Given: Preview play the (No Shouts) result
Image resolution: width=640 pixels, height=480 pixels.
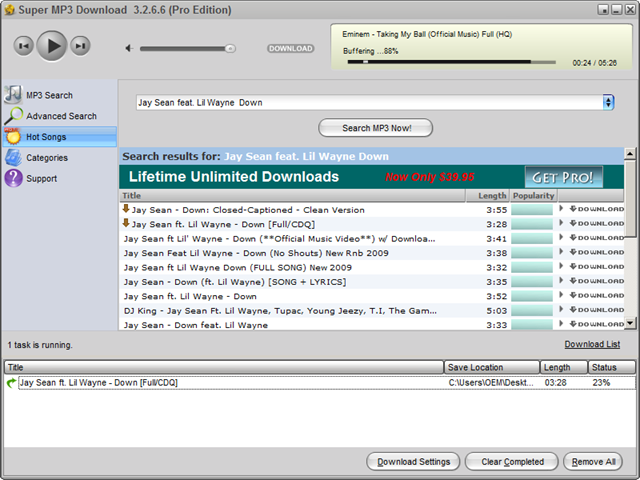Looking at the screenshot, I should tap(561, 252).
